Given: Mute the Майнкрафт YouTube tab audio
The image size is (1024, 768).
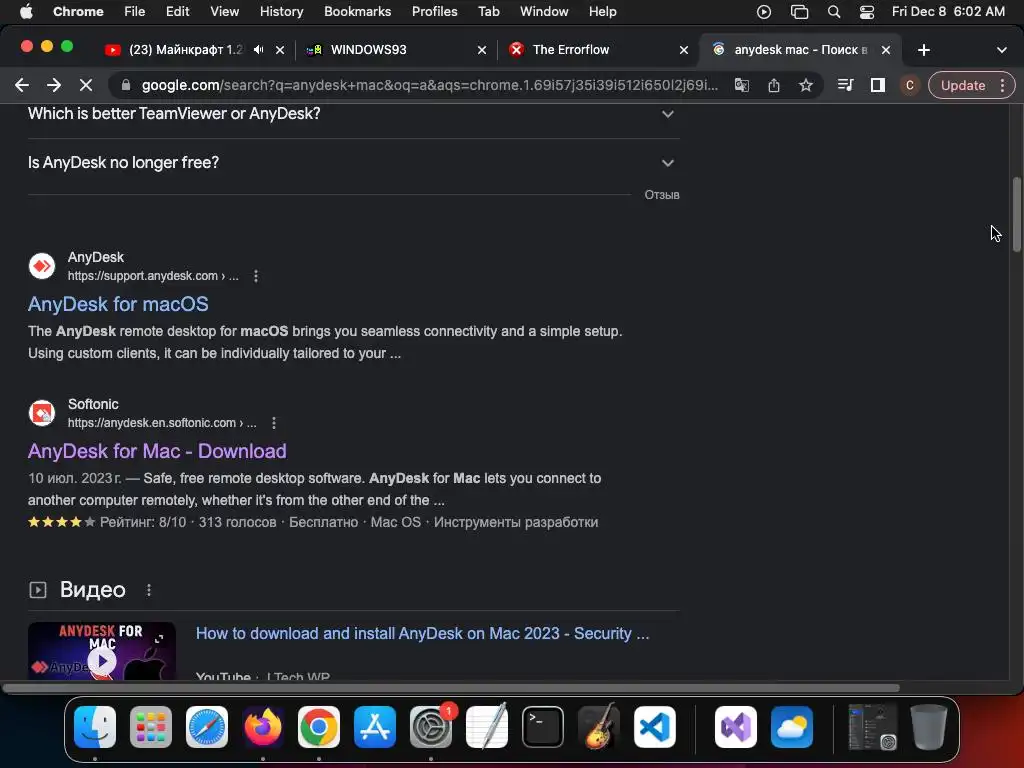Looking at the screenshot, I should click(259, 50).
